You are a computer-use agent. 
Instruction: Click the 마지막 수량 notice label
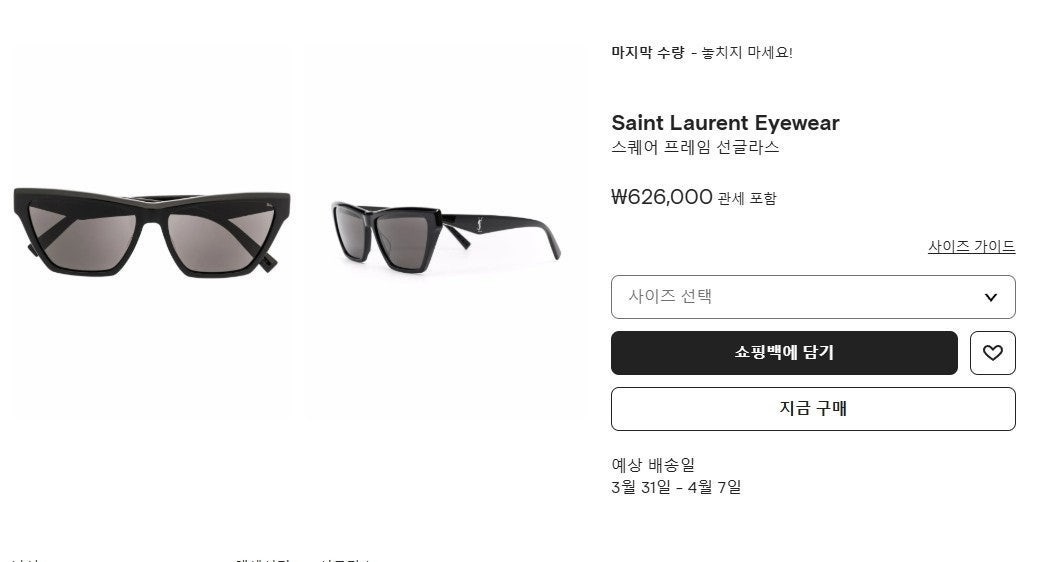647,53
